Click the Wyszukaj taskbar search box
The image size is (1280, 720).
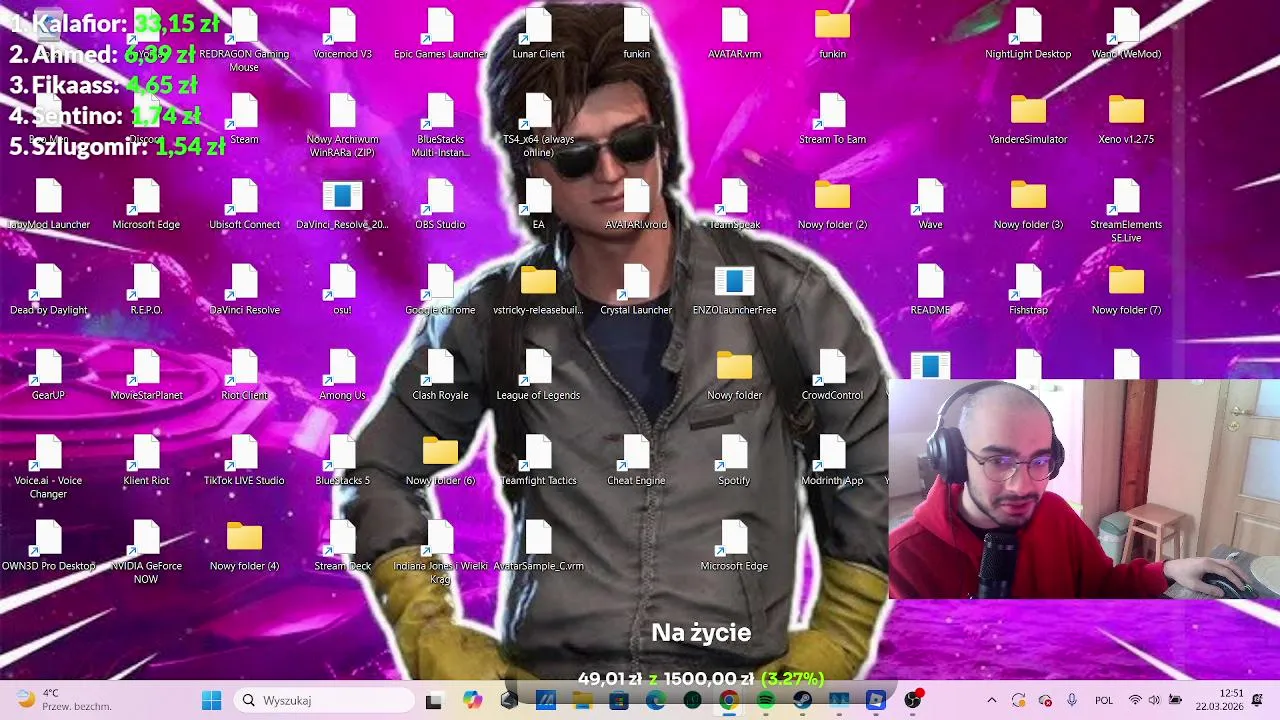(x=325, y=701)
